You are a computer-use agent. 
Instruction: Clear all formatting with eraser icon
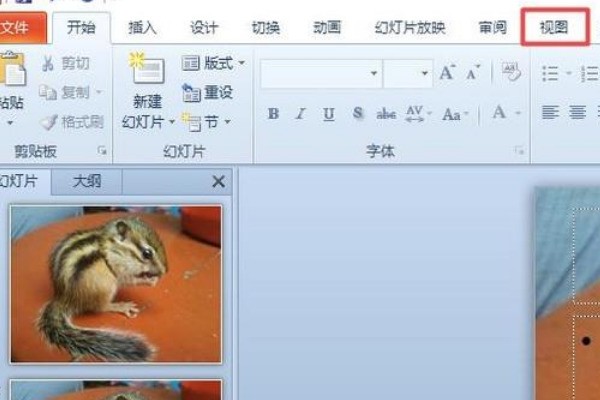click(x=512, y=72)
